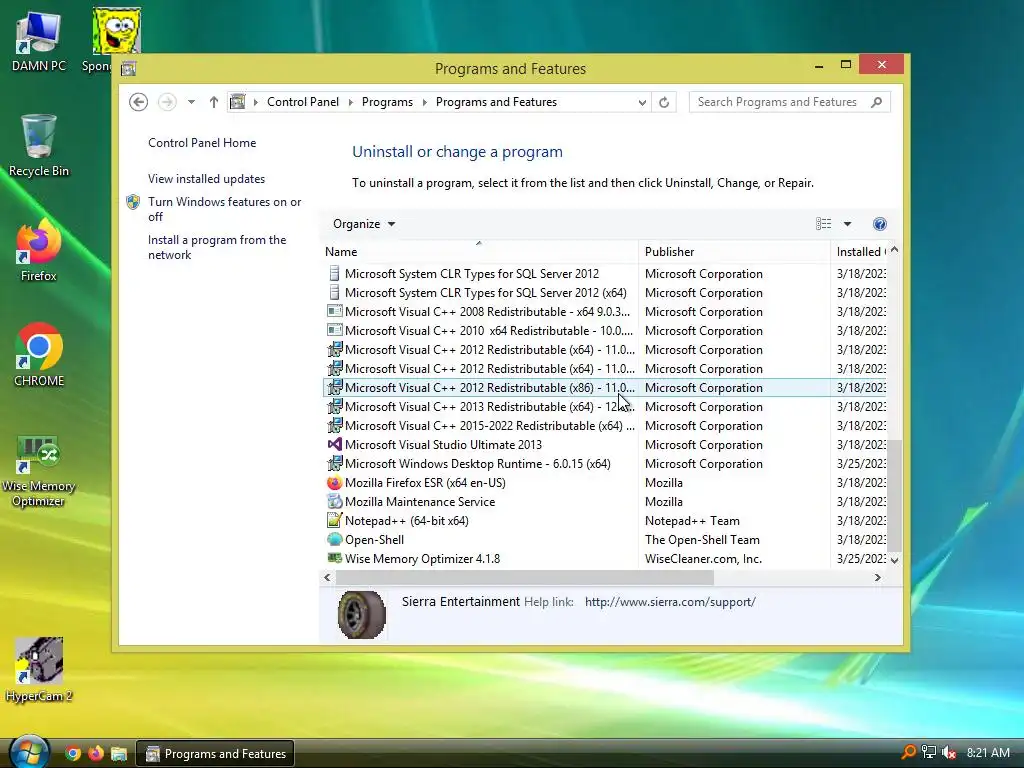Open the DAMN PC desktop icon
Image resolution: width=1024 pixels, height=768 pixels.
(39, 40)
